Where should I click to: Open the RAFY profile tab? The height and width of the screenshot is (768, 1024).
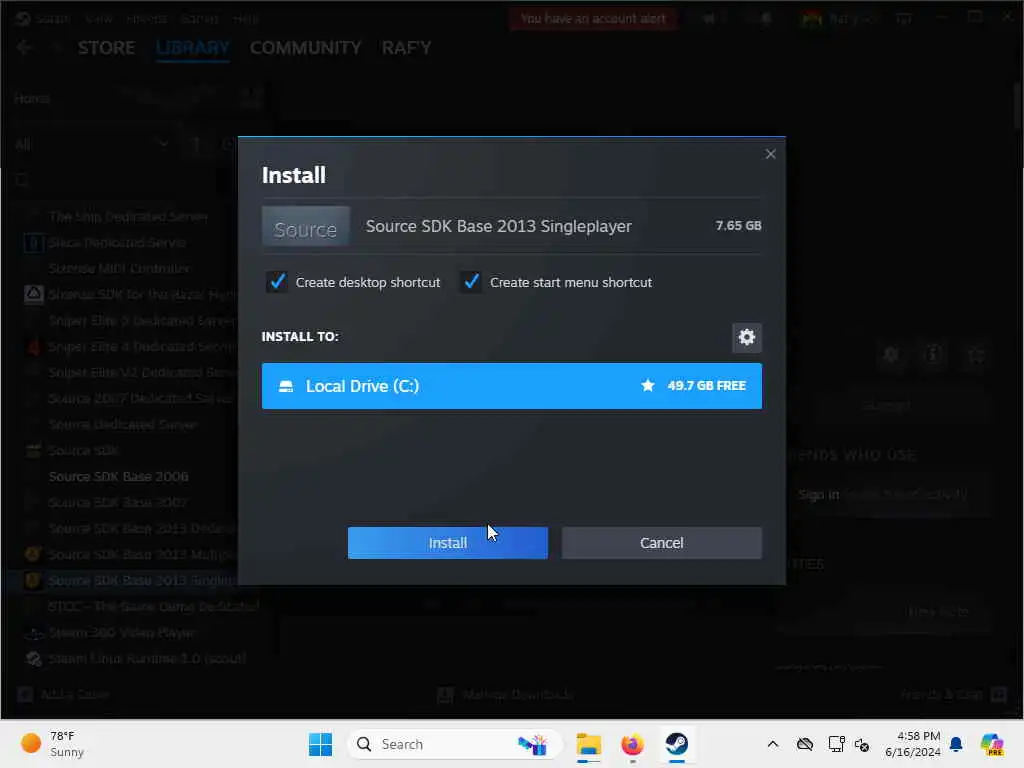[406, 48]
